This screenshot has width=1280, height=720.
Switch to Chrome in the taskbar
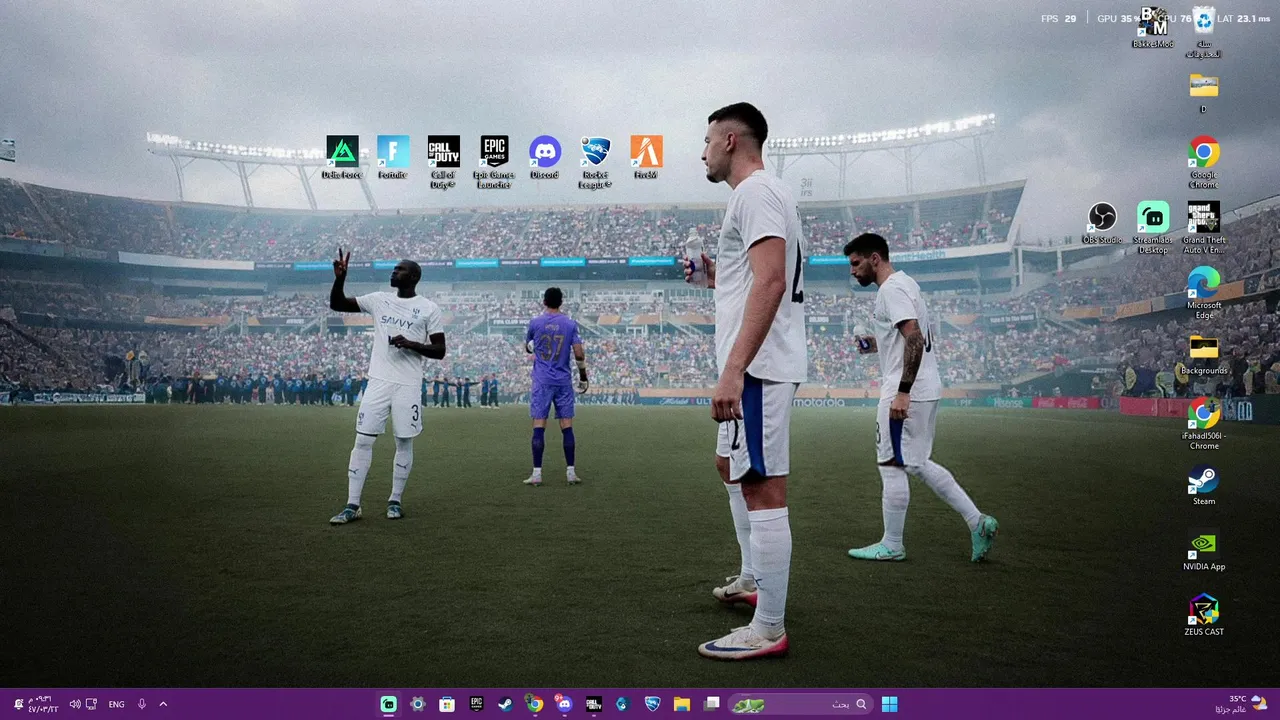(x=535, y=704)
